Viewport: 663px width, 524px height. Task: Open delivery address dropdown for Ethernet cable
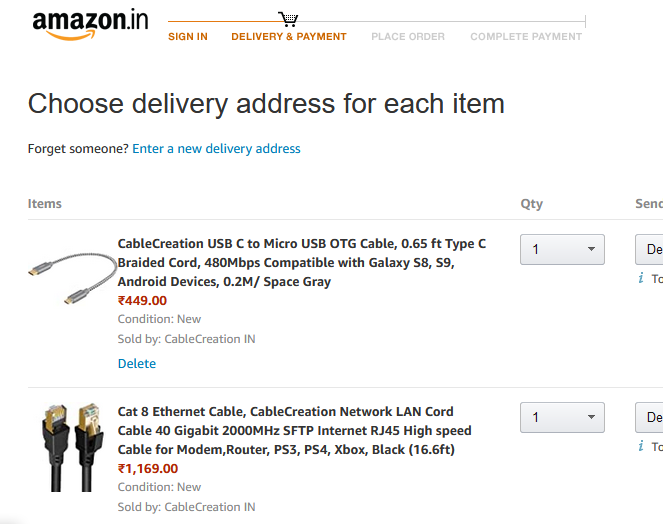point(649,417)
